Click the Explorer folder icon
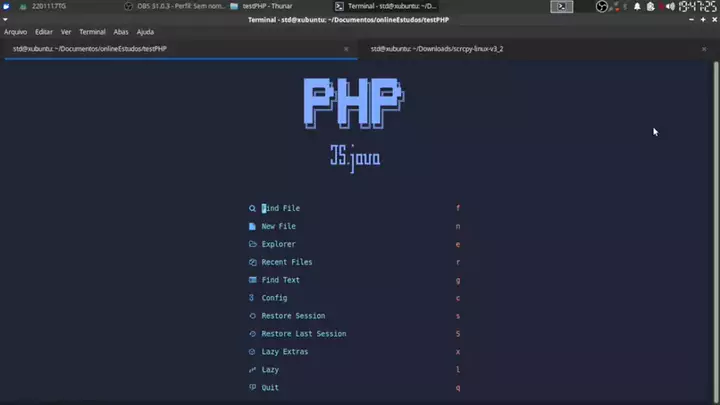 (253, 244)
